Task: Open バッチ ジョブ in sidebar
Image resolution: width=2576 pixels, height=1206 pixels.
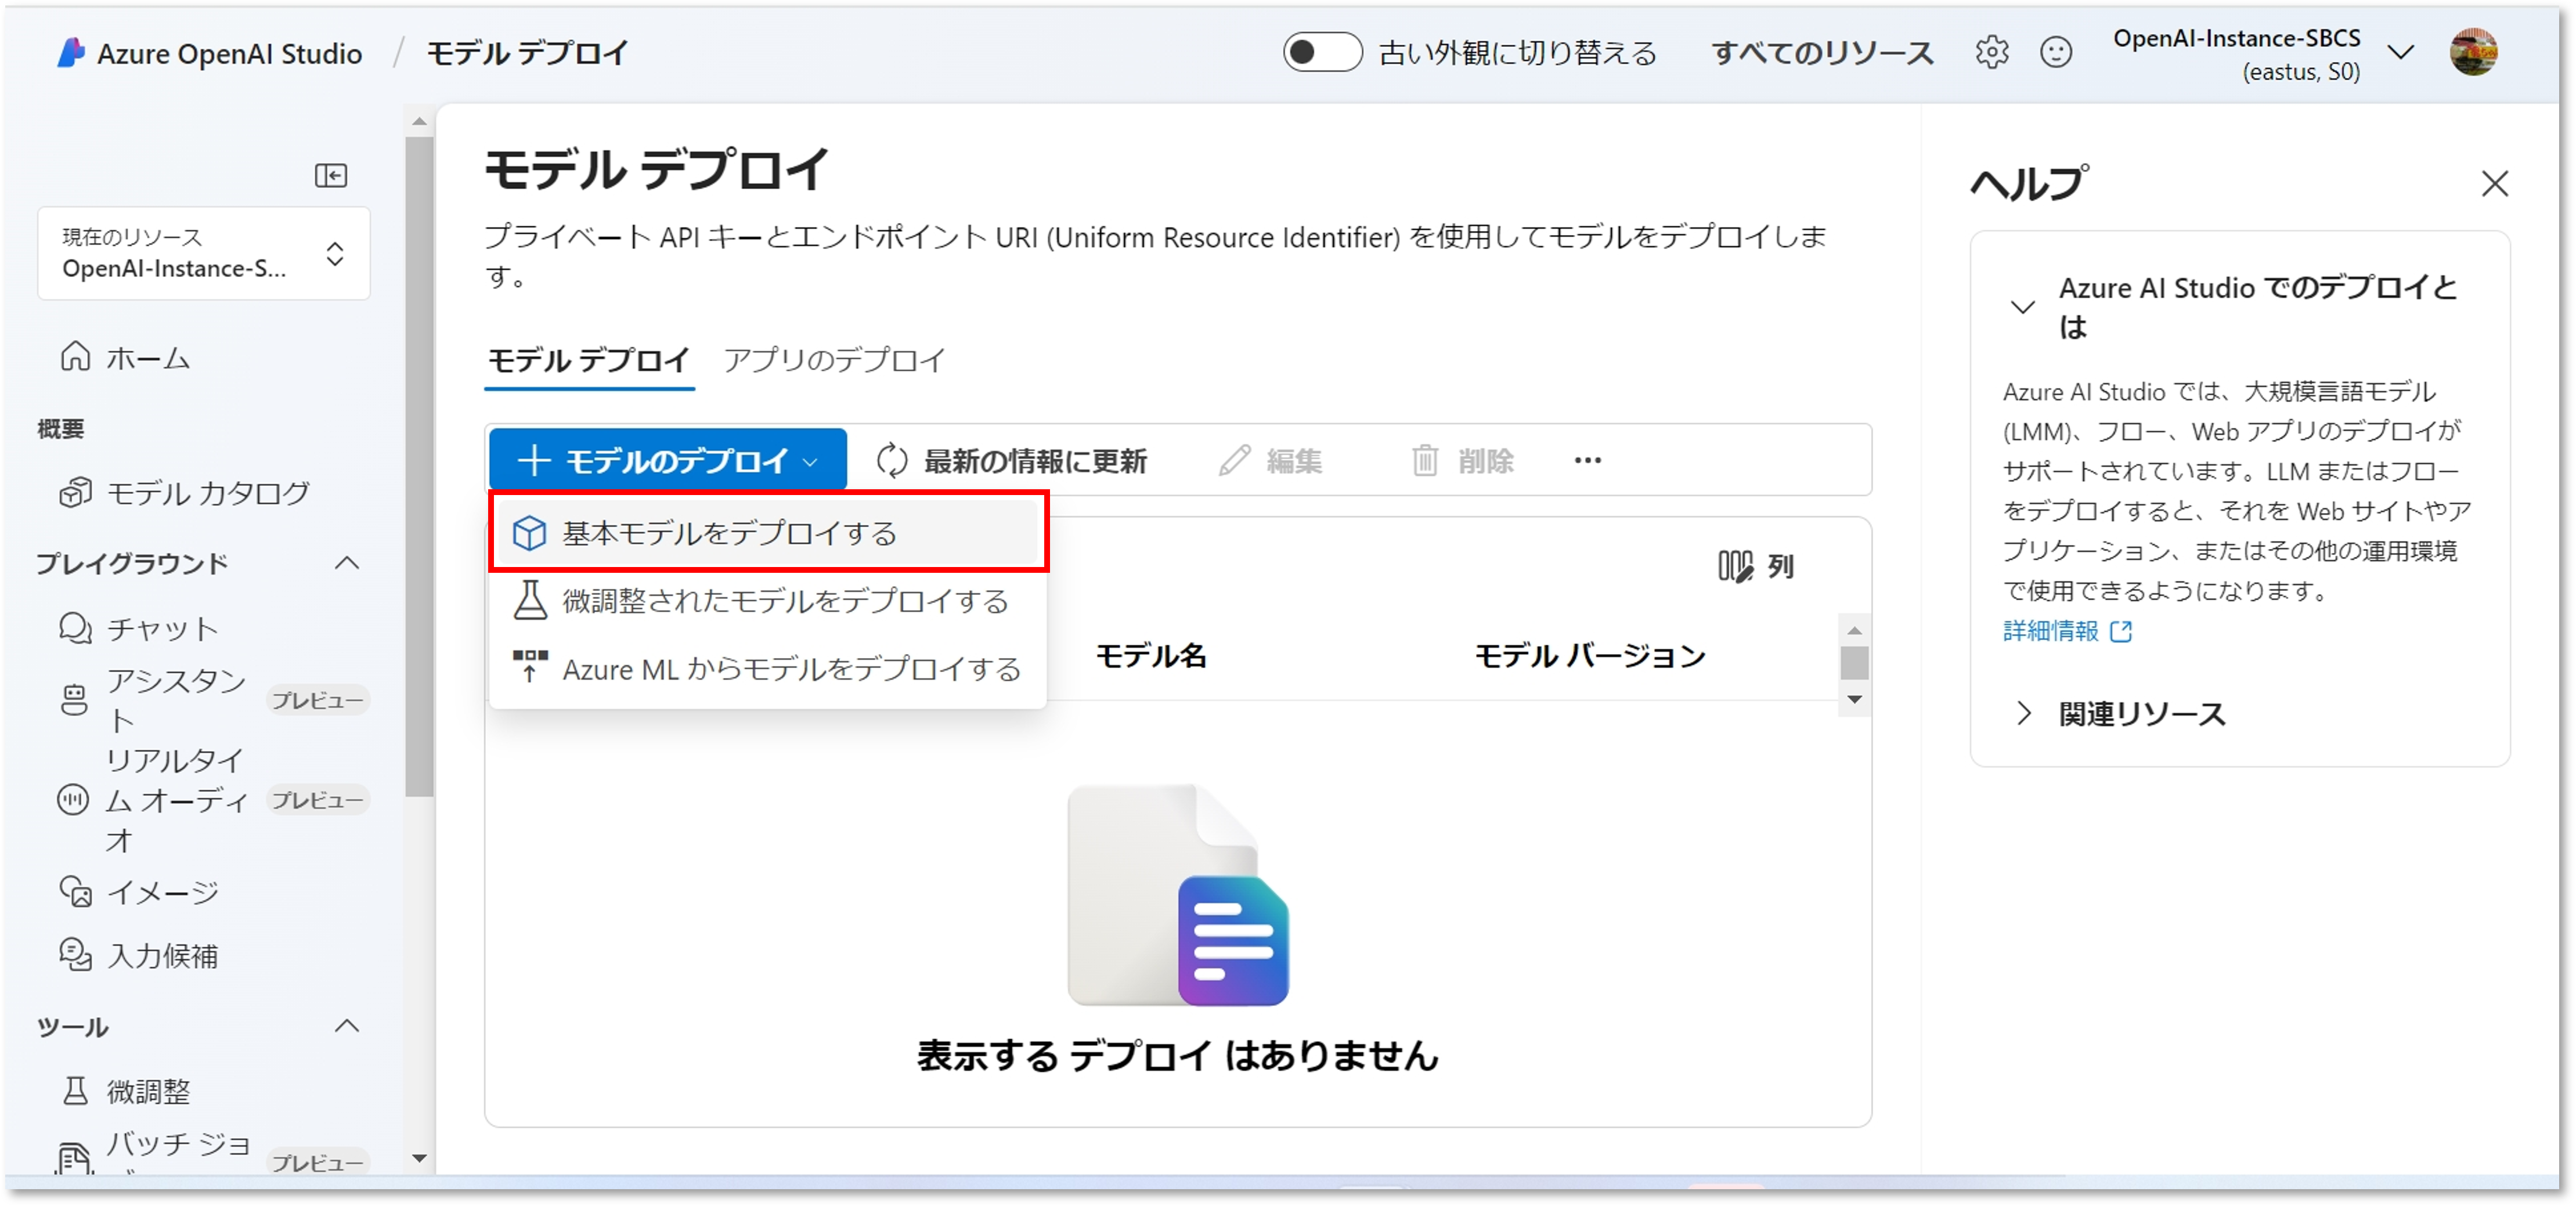Action: (212, 1152)
